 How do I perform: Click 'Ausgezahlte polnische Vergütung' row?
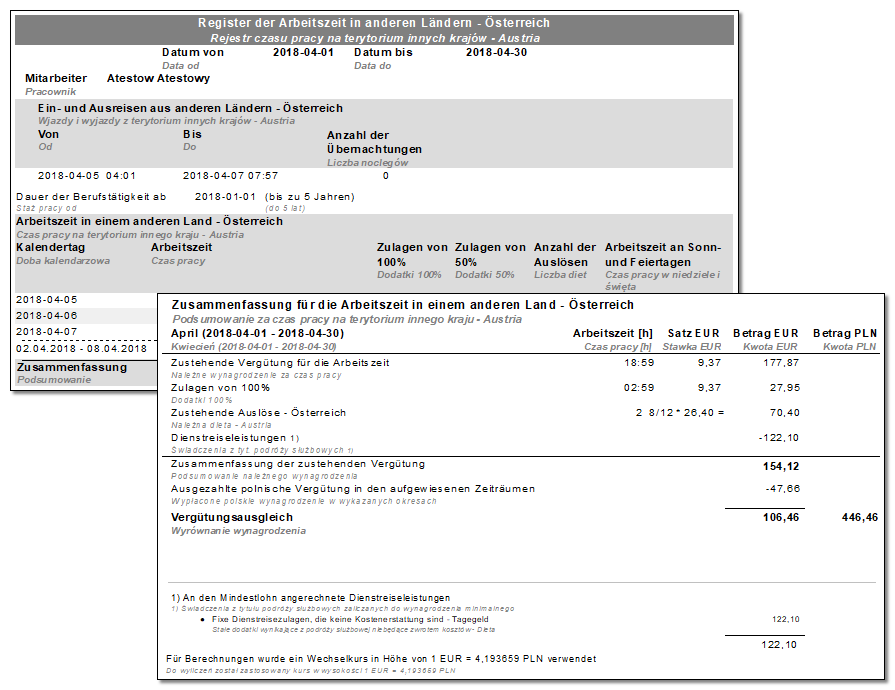point(353,489)
